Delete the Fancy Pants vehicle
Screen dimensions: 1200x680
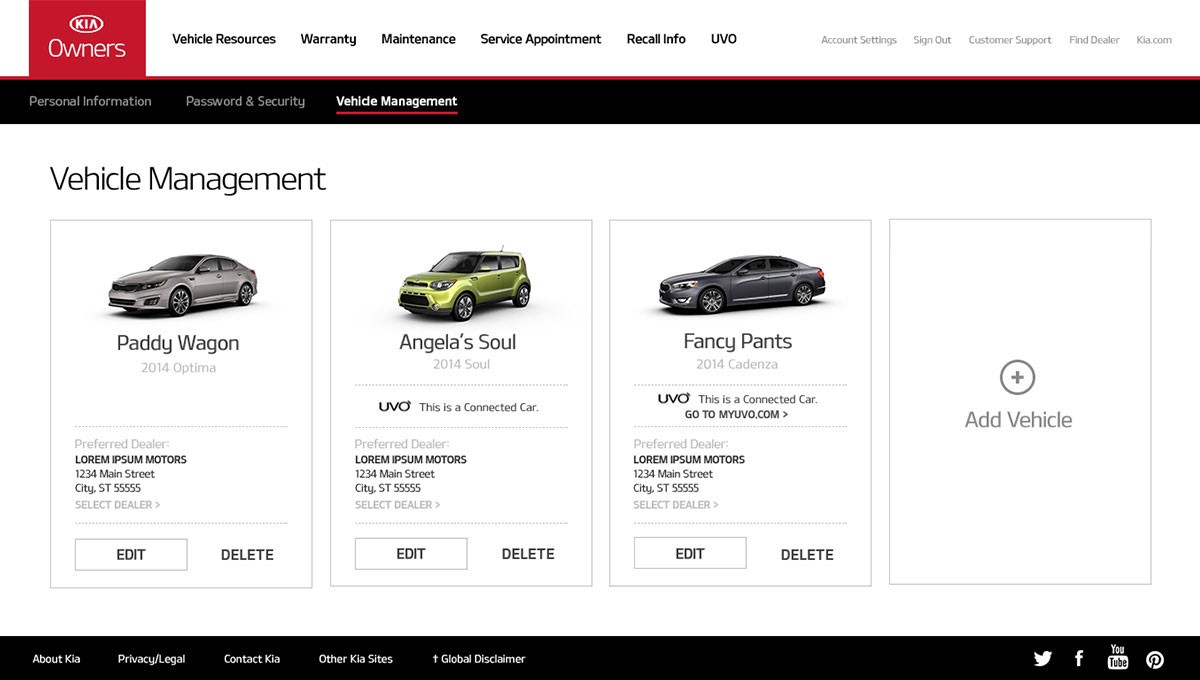click(x=807, y=555)
